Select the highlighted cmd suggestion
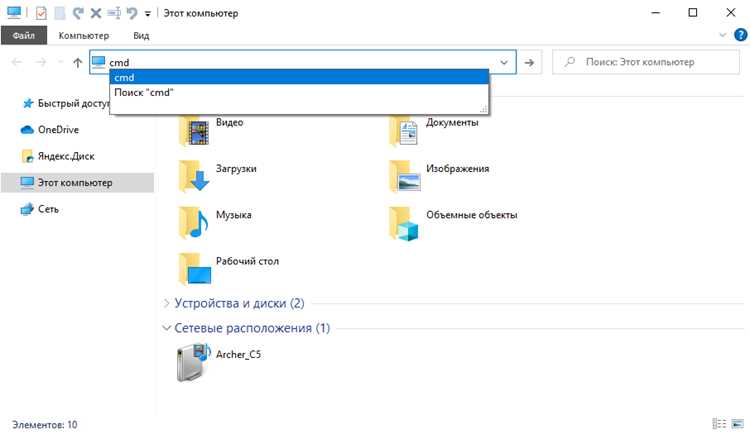The width and height of the screenshot is (750, 434). coord(299,78)
